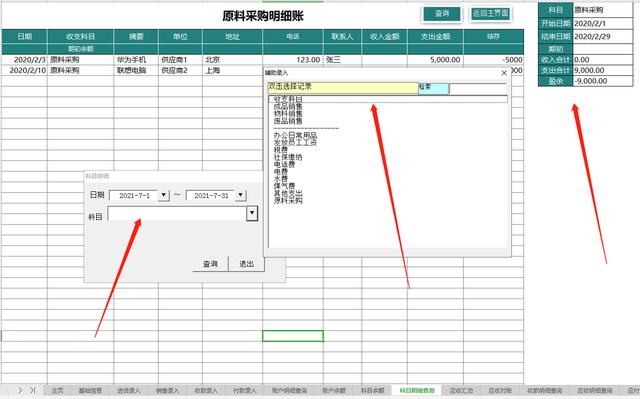
Task: Click the next-sheet arrow in tab bar
Action: pyautogui.click(x=20, y=390)
